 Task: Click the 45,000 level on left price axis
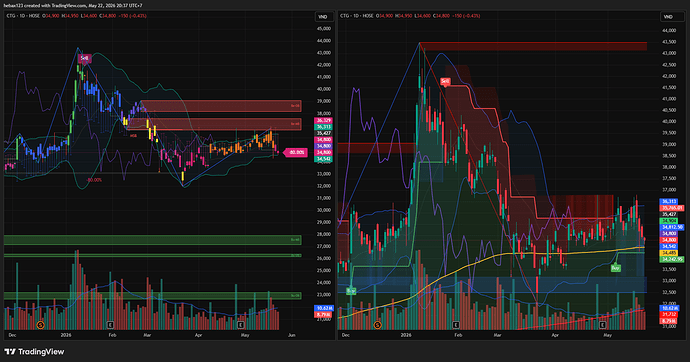pyautogui.click(x=323, y=29)
